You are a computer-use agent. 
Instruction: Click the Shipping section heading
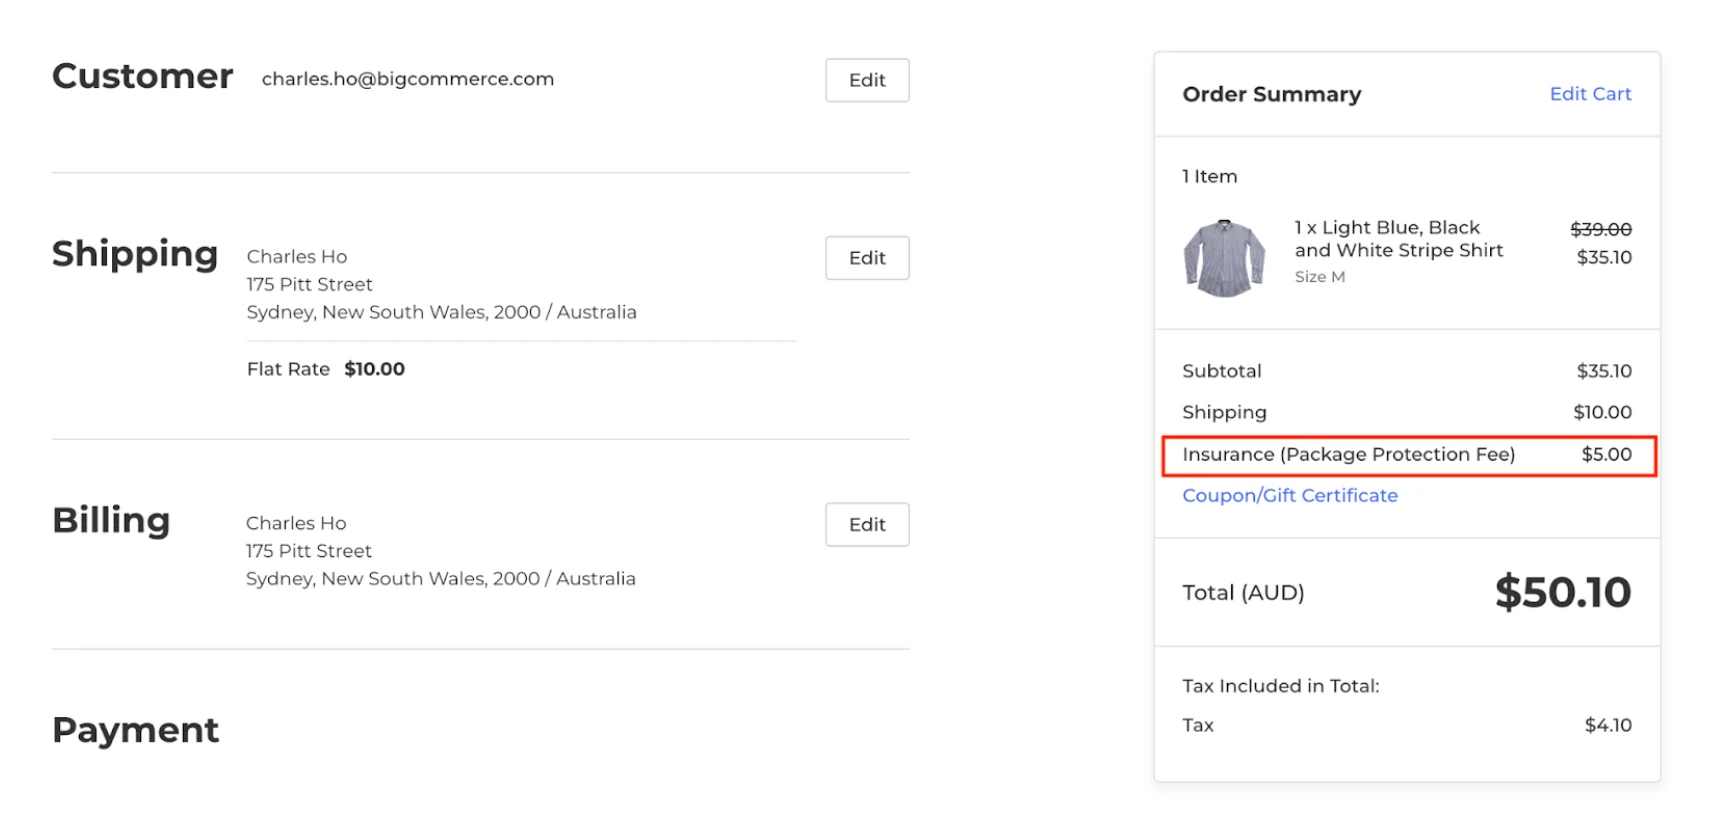[135, 254]
